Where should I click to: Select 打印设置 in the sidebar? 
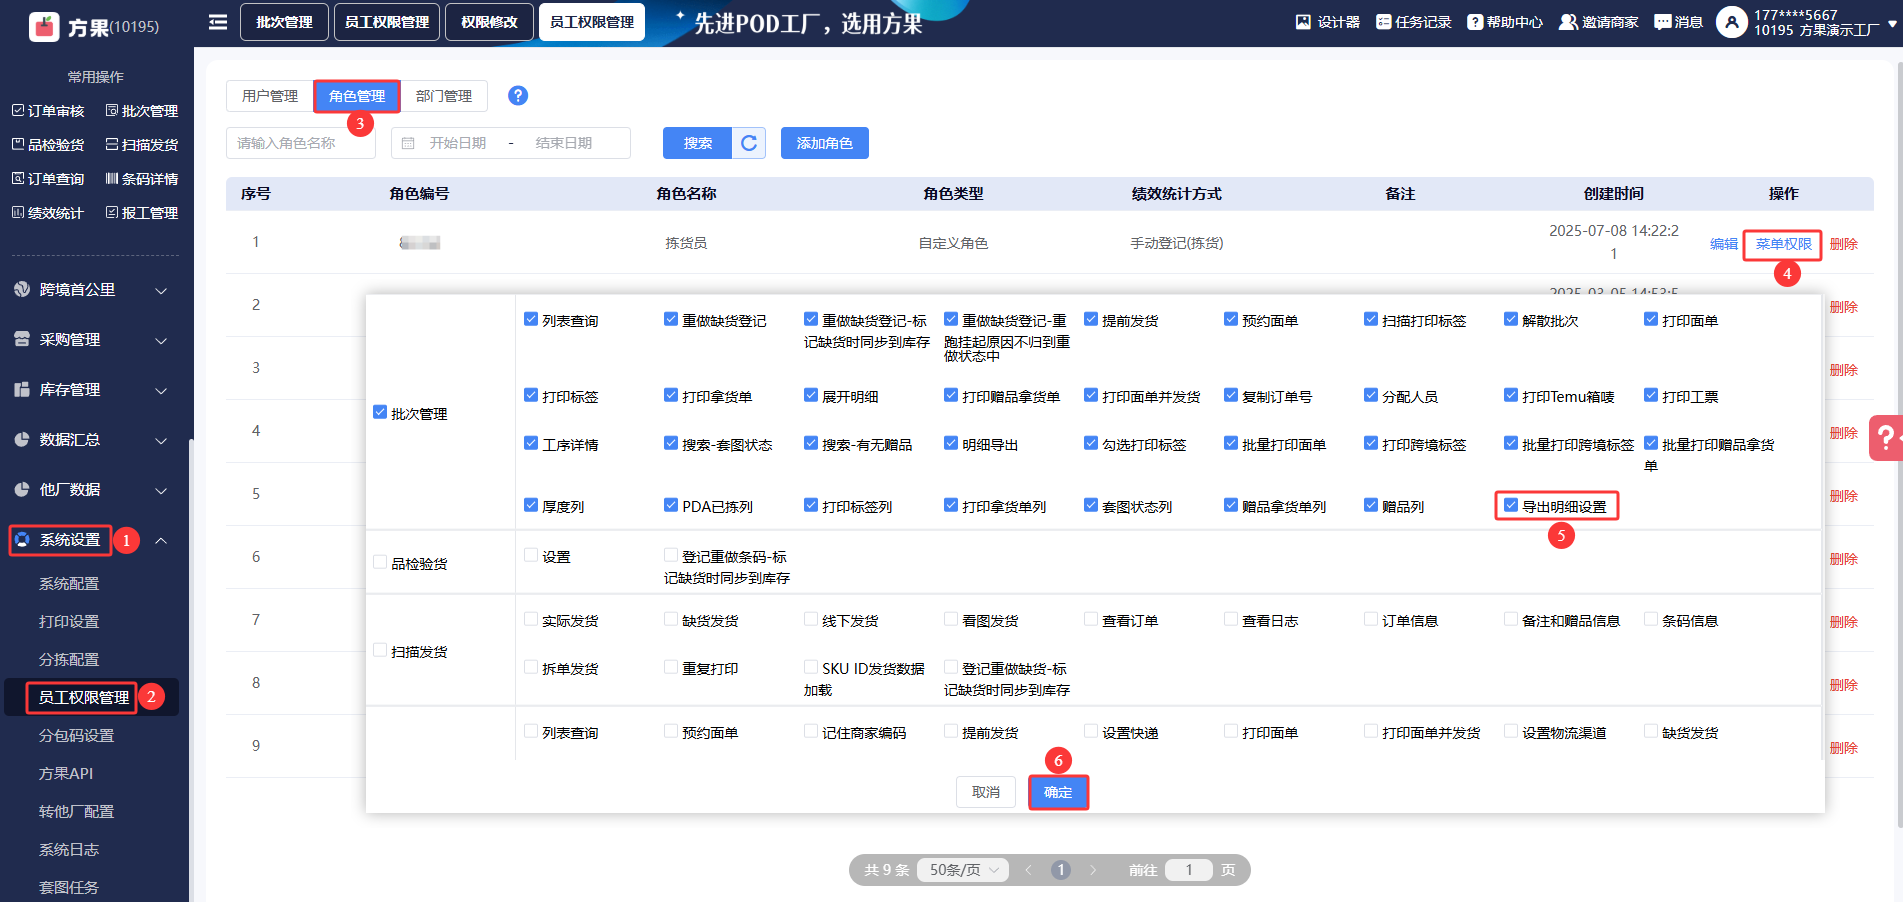(69, 622)
